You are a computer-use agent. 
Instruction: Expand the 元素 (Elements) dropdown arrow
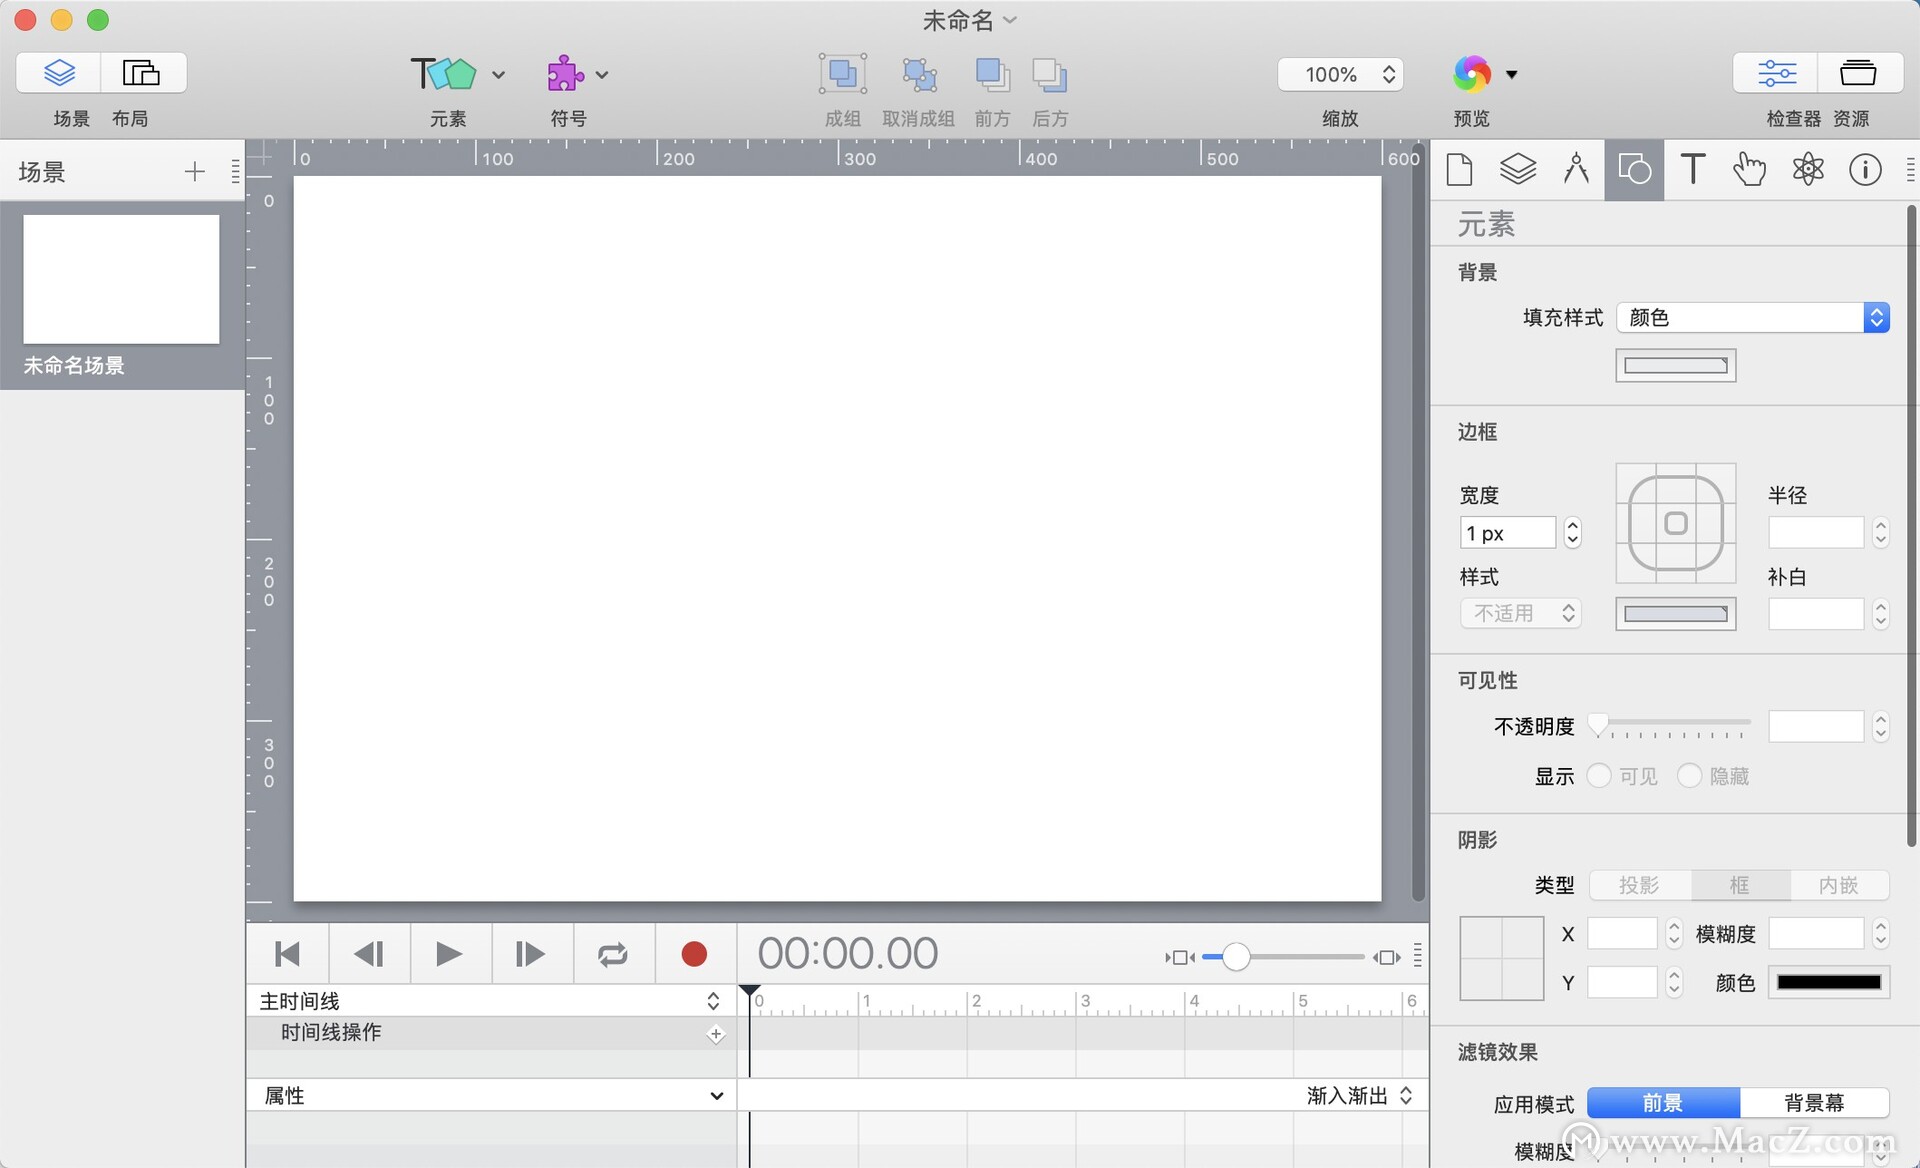[x=497, y=74]
